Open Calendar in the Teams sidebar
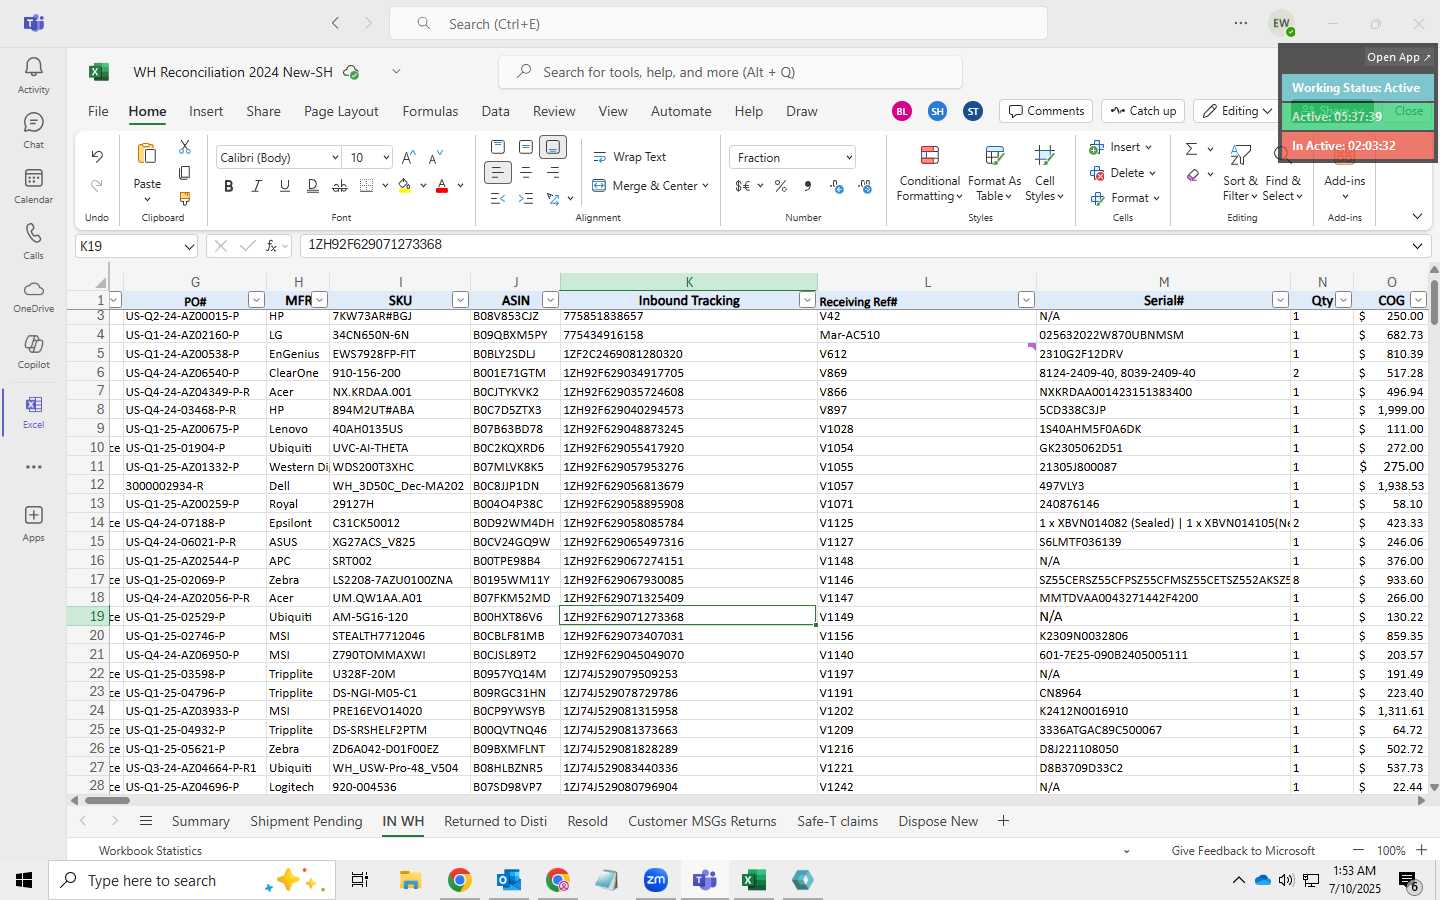 coord(33,186)
